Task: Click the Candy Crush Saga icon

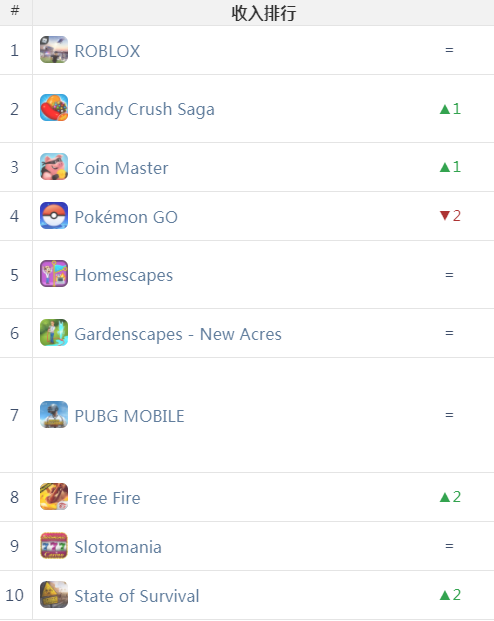Action: pyautogui.click(x=54, y=108)
